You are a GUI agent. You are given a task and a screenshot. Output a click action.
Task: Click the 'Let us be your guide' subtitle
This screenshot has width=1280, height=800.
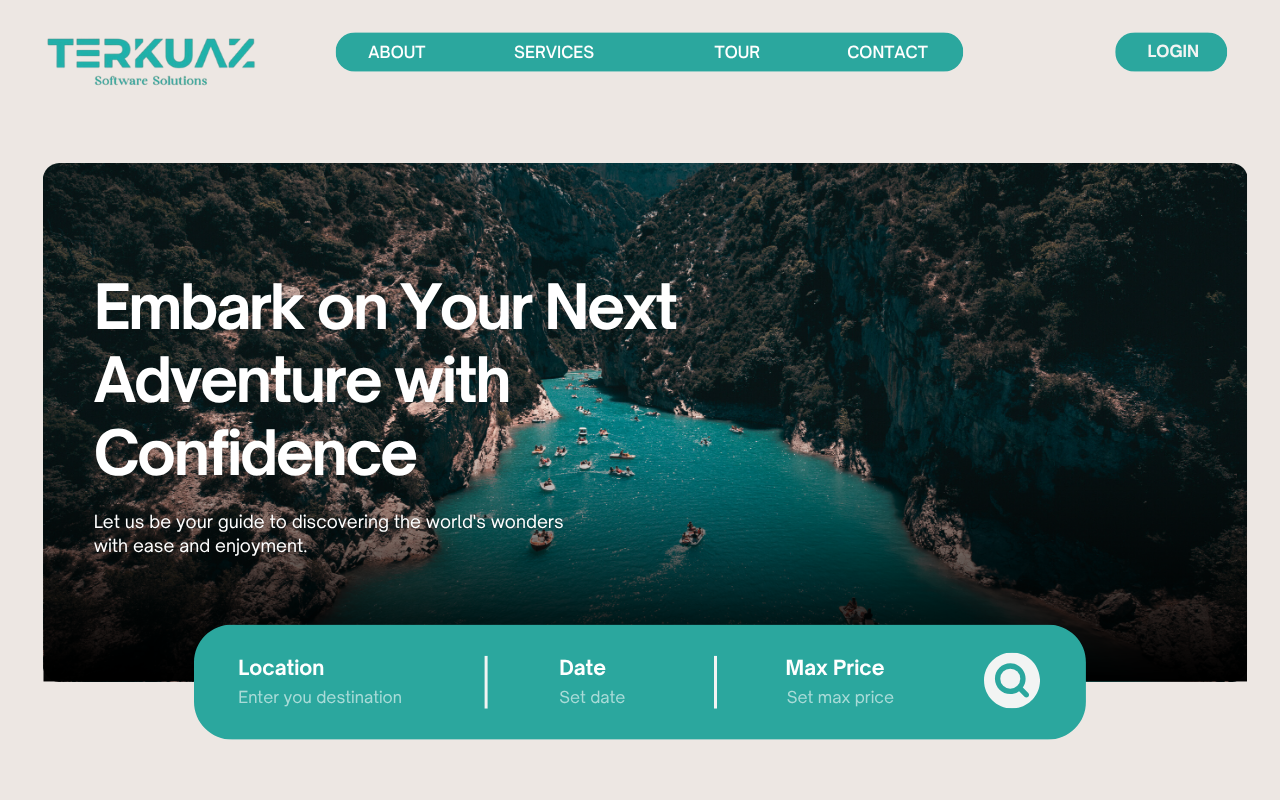pos(328,534)
